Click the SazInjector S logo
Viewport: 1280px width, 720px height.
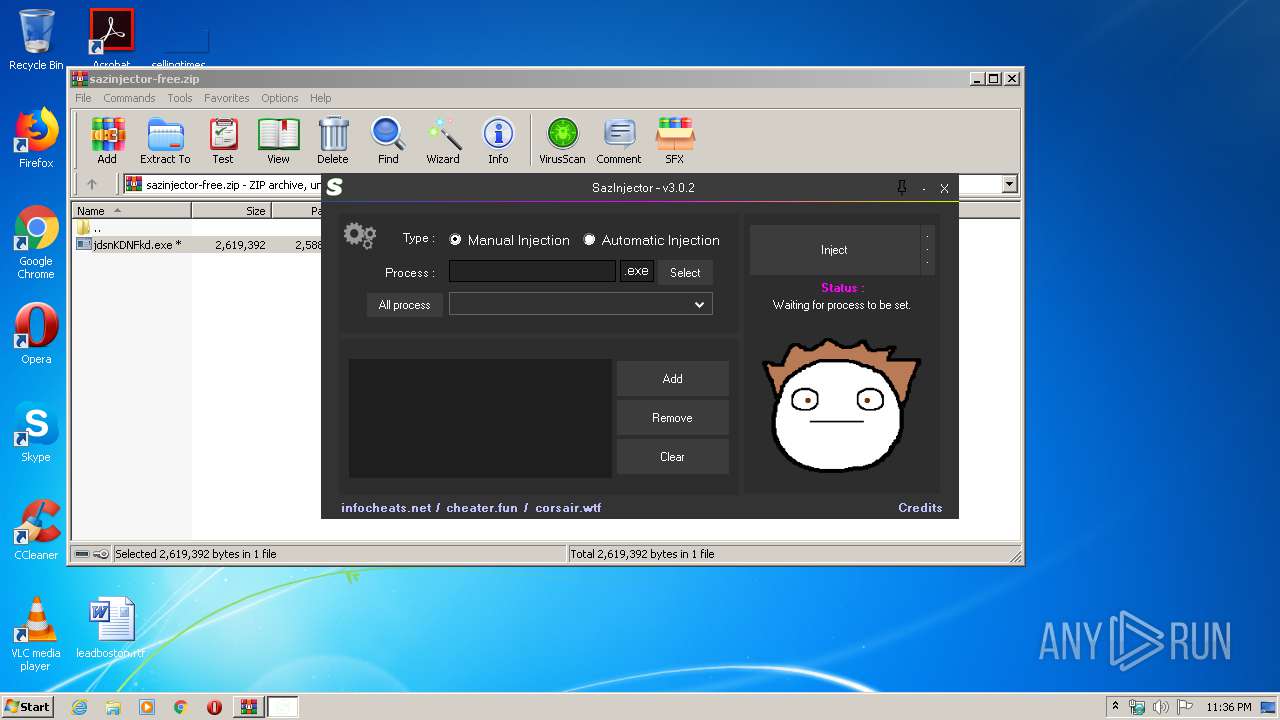coord(334,187)
